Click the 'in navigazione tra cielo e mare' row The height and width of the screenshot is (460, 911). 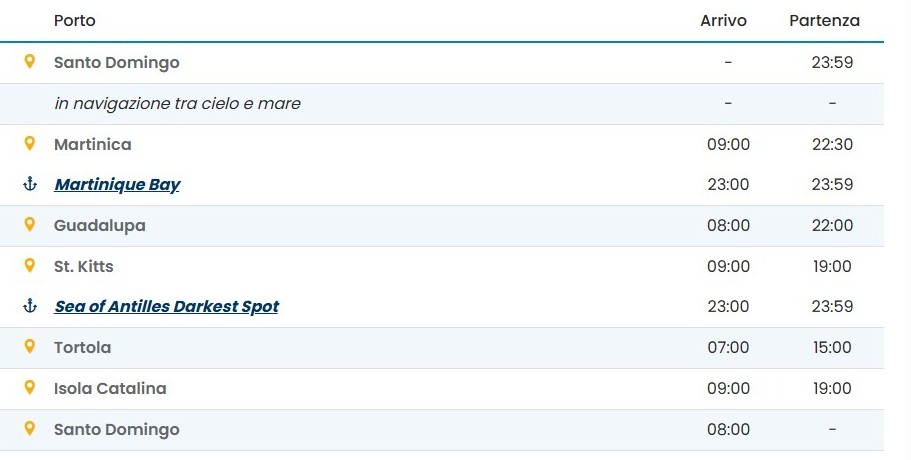[x=442, y=104]
